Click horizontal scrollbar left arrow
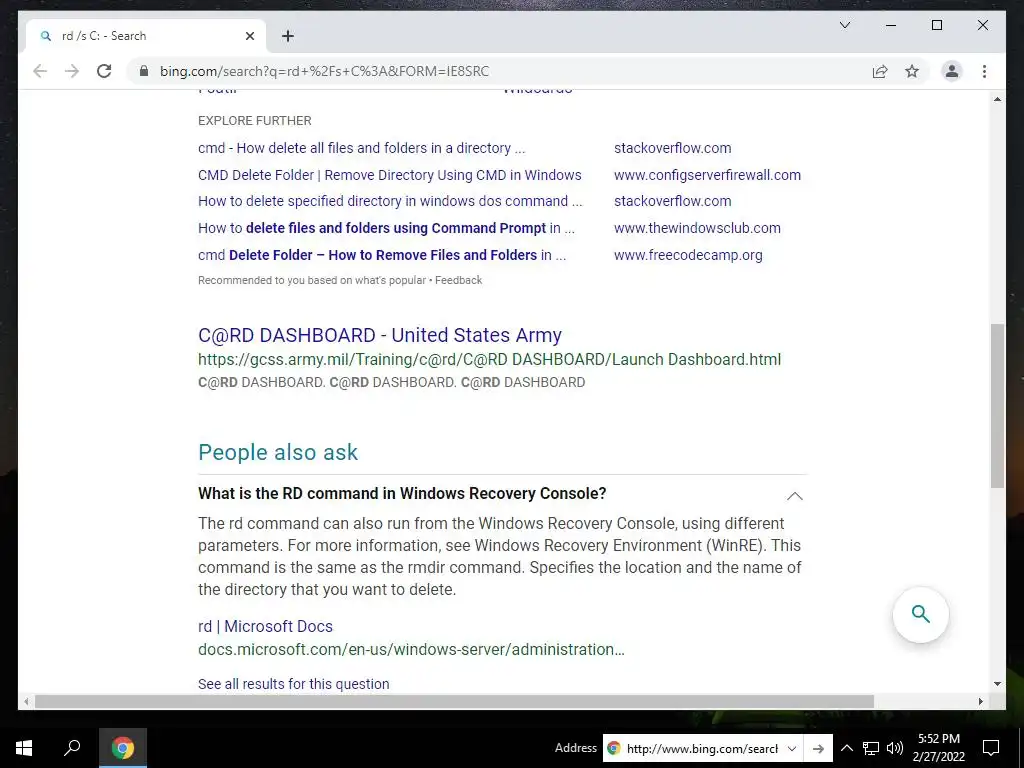 click(25, 701)
